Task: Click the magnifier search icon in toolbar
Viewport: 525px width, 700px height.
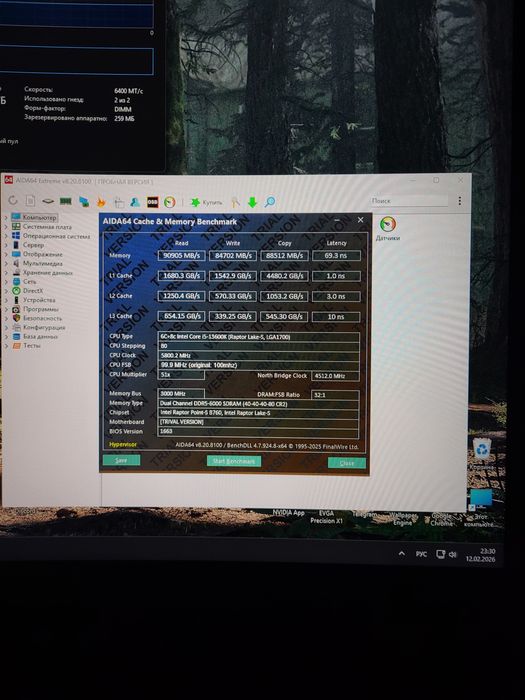Action: [x=270, y=202]
